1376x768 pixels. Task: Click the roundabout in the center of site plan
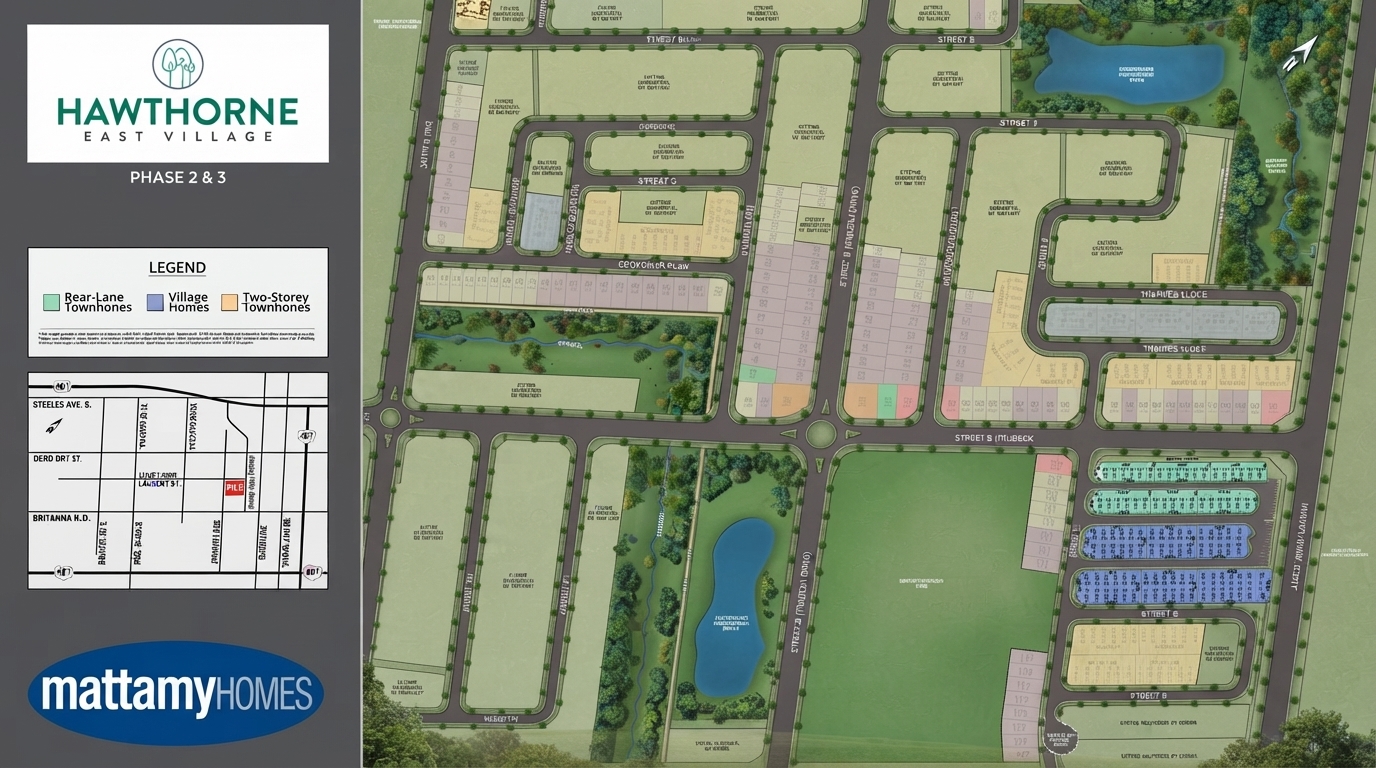[821, 434]
